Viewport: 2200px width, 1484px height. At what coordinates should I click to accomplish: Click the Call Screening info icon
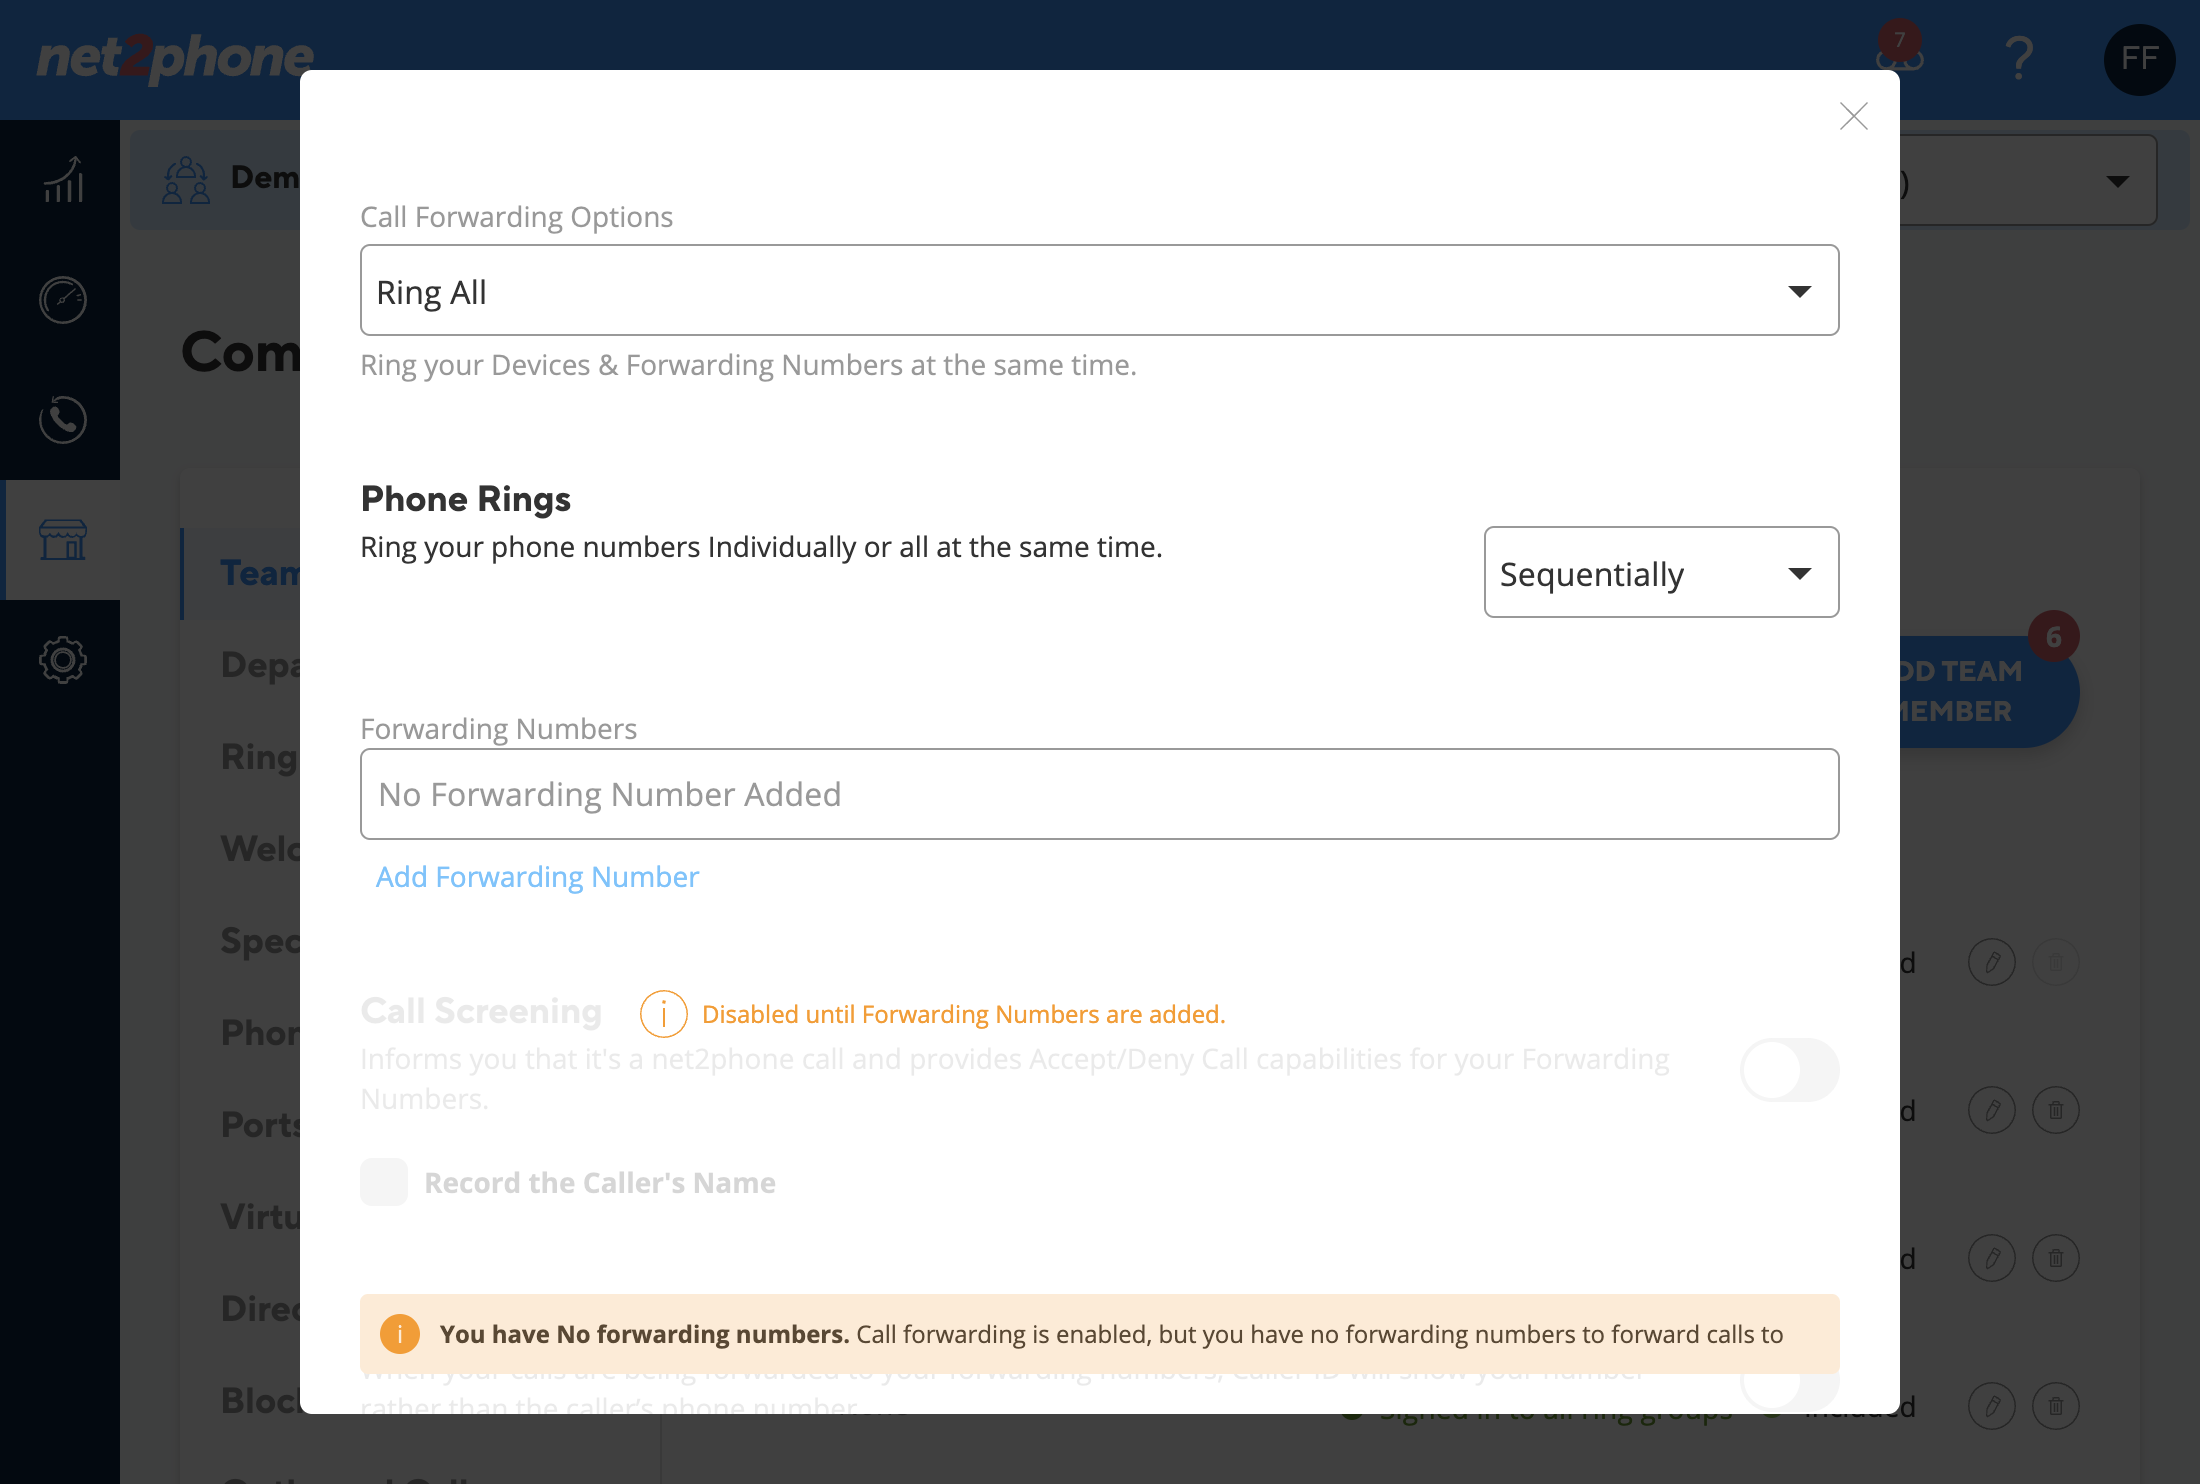click(x=663, y=1014)
